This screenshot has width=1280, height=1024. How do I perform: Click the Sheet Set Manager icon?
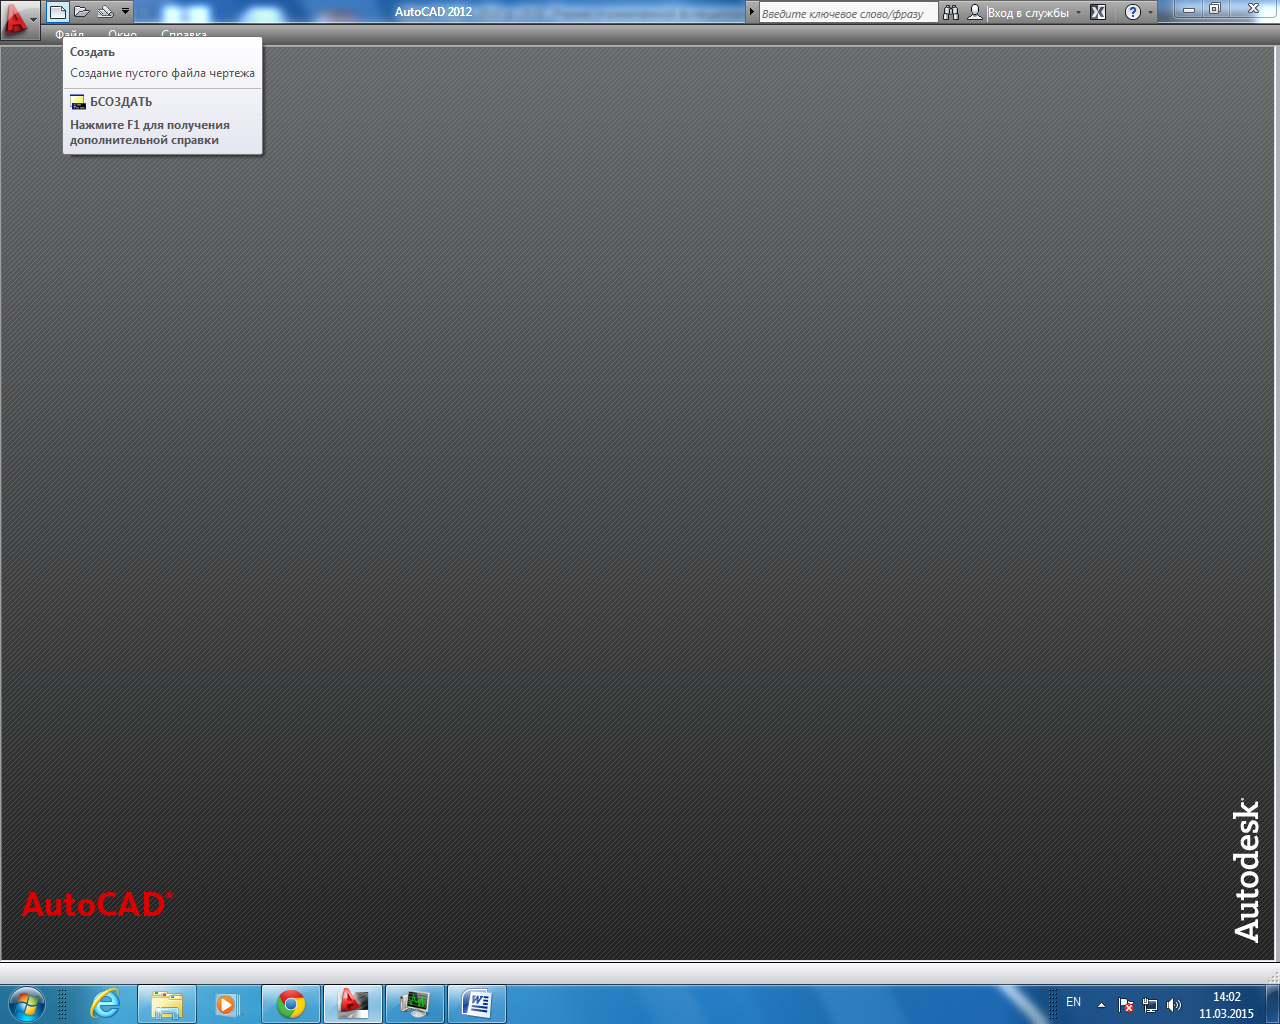[105, 12]
